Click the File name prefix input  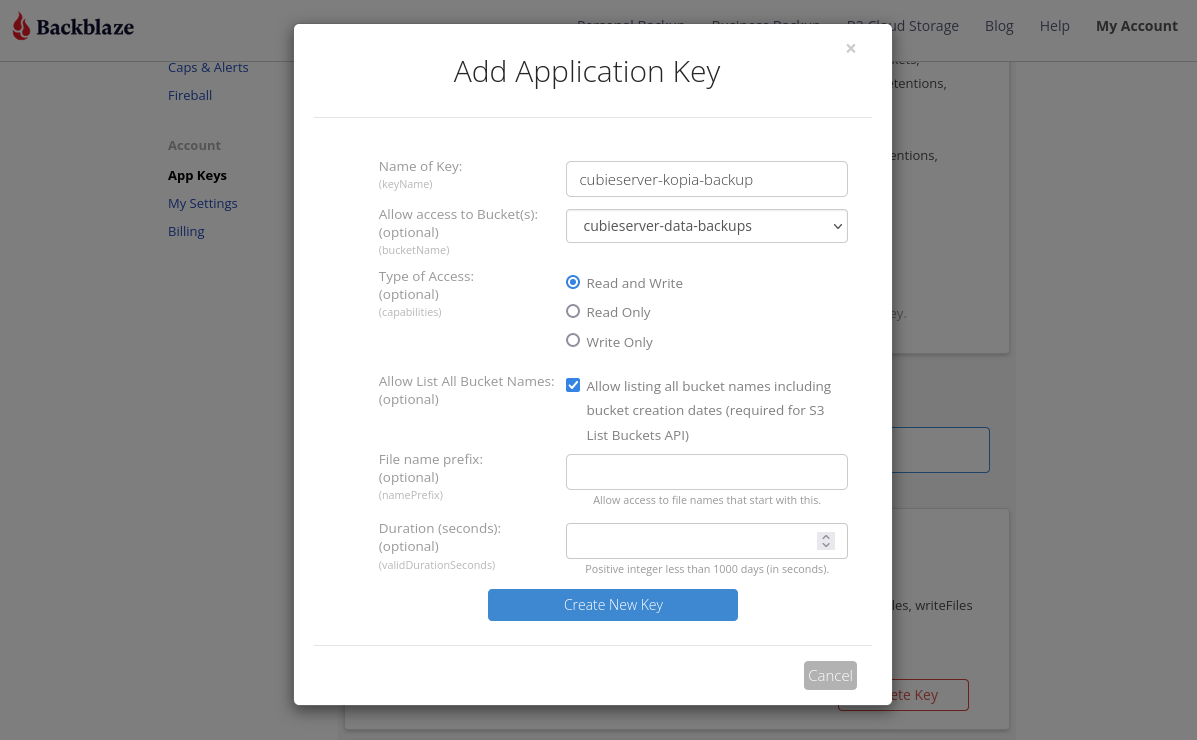[x=707, y=471]
